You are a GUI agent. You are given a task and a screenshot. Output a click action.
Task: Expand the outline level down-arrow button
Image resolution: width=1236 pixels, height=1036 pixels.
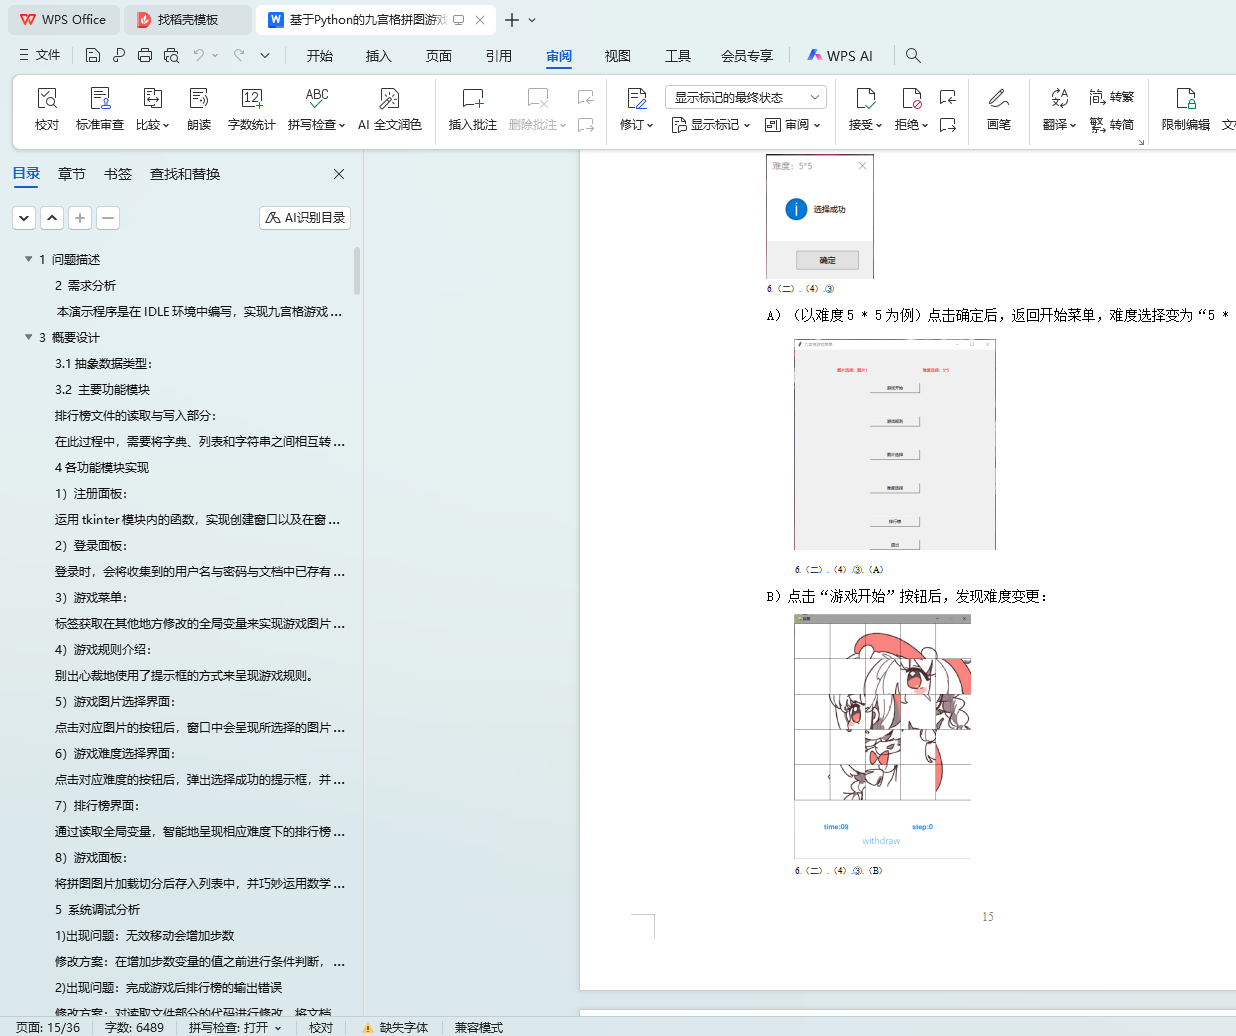pyautogui.click(x=24, y=217)
